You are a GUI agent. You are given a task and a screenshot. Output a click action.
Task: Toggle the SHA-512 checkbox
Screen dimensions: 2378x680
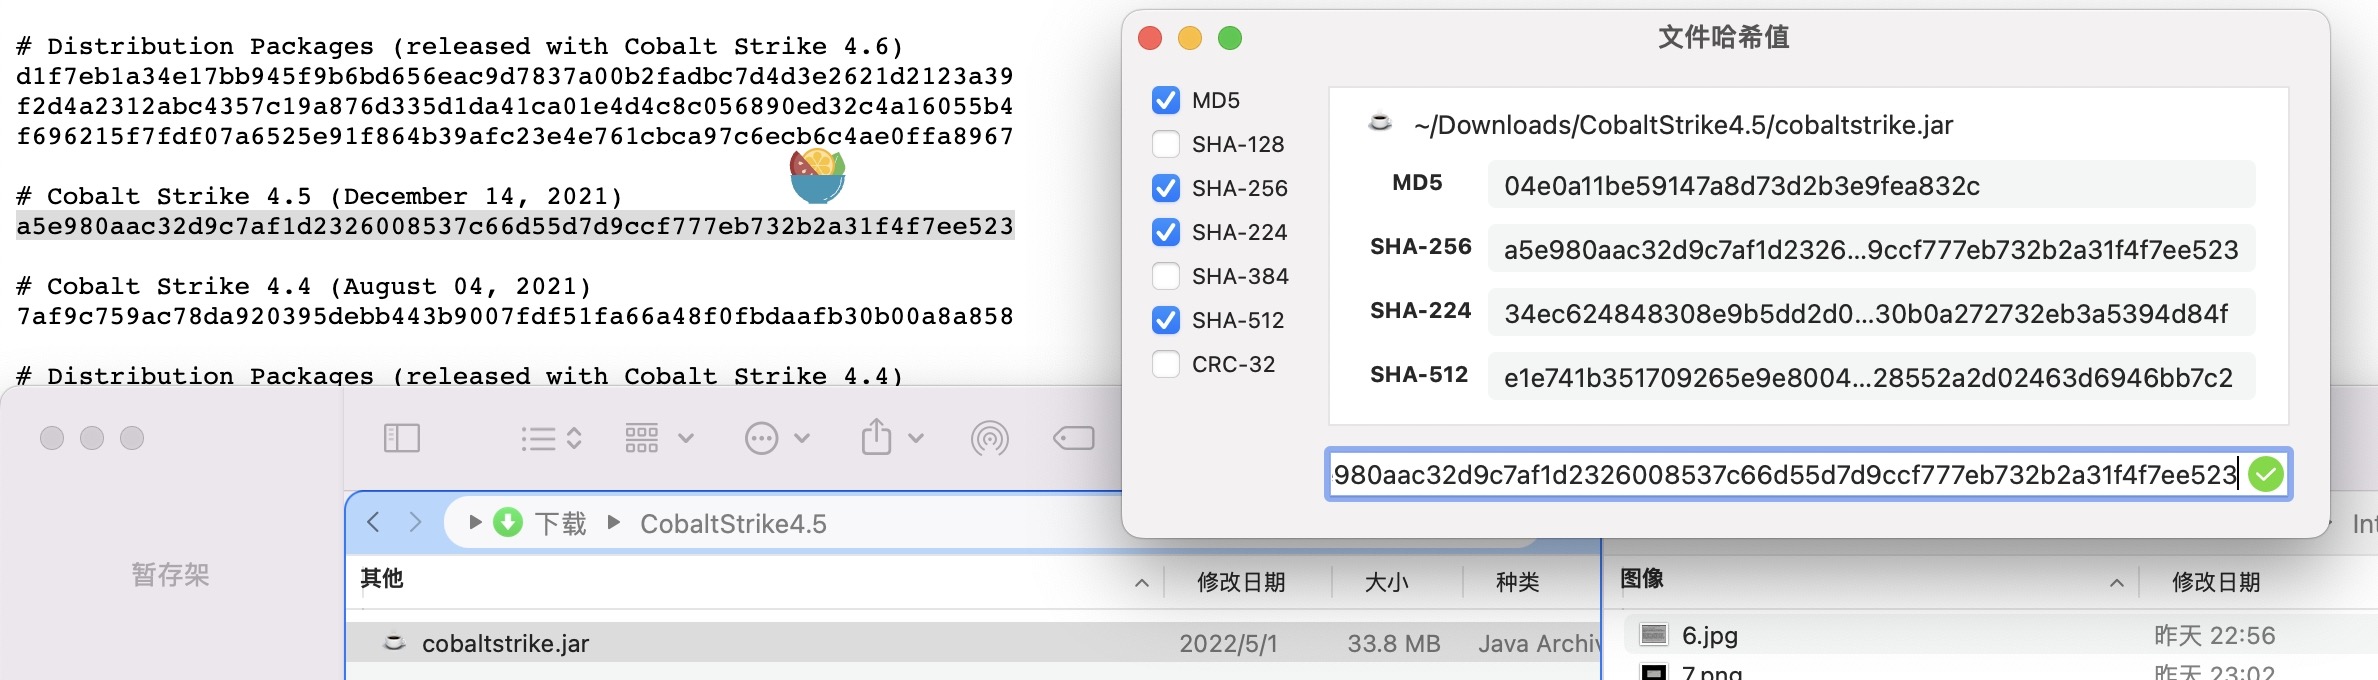pyautogui.click(x=1165, y=320)
